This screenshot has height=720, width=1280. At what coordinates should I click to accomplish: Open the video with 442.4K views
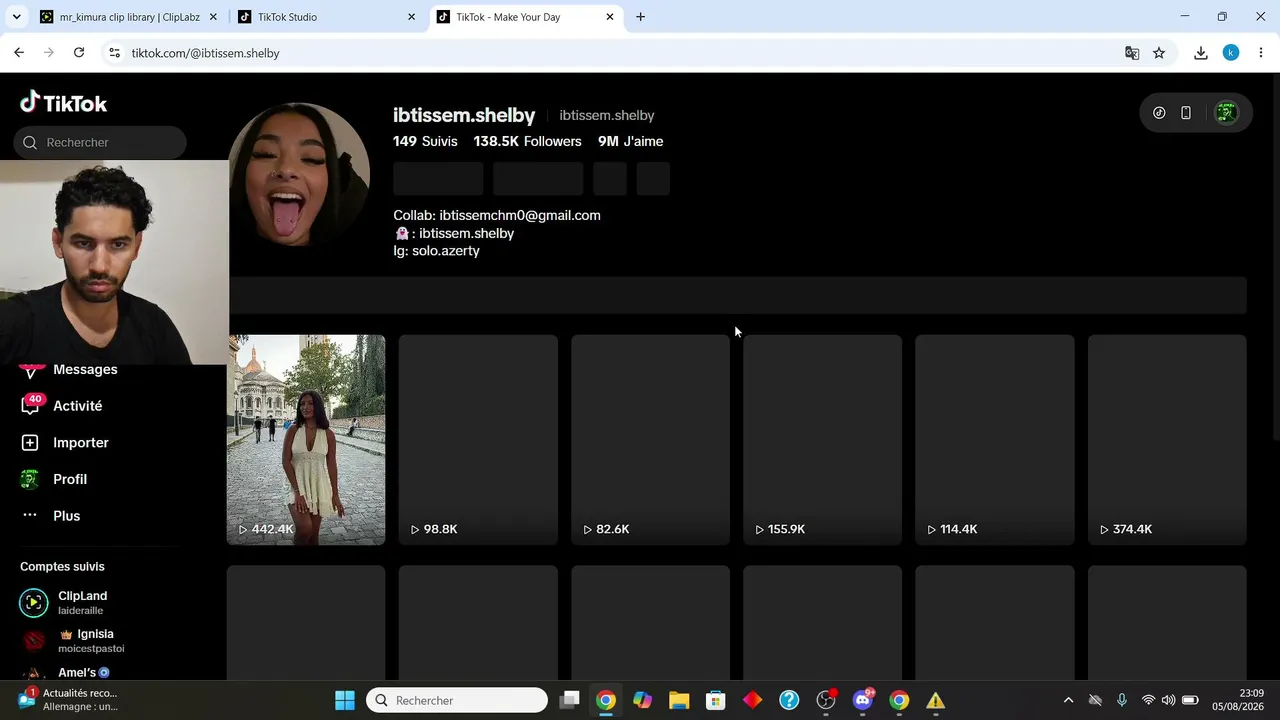(x=306, y=440)
